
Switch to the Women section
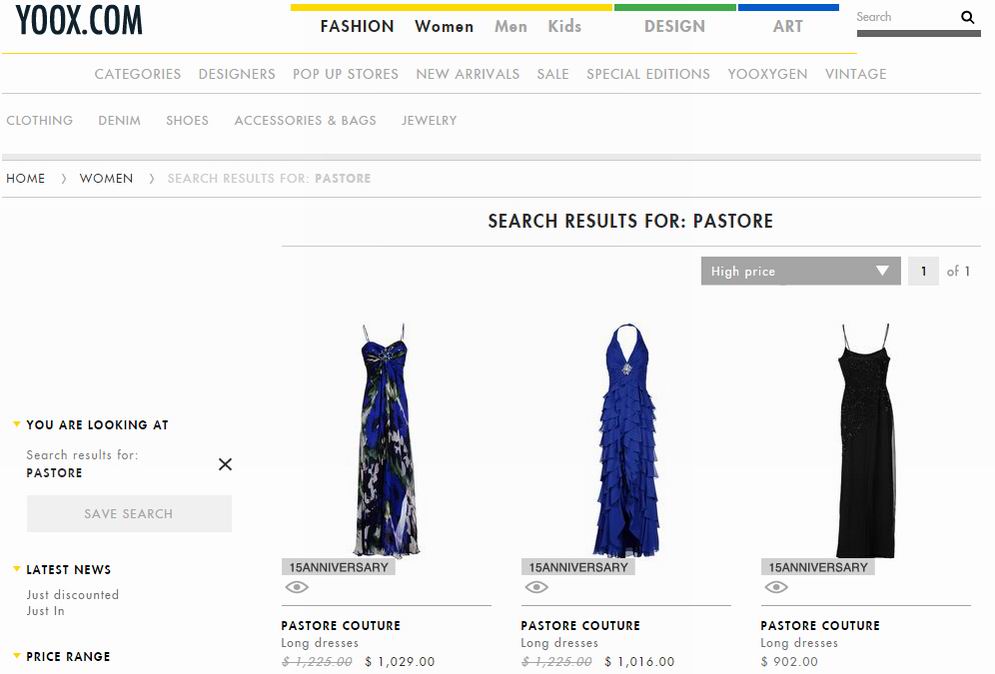click(x=444, y=26)
